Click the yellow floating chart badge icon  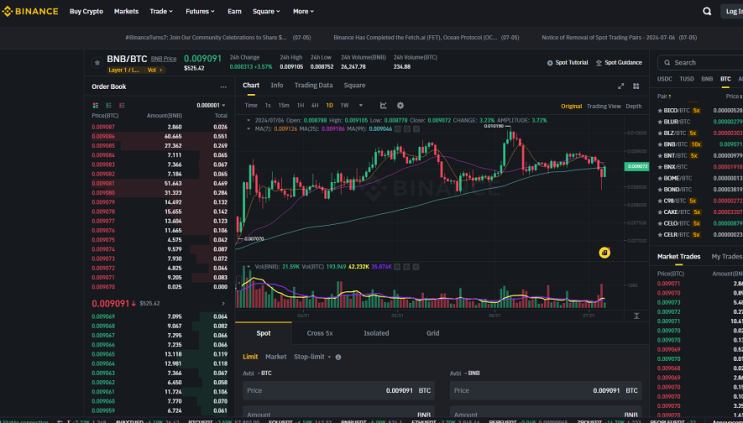[x=604, y=252]
